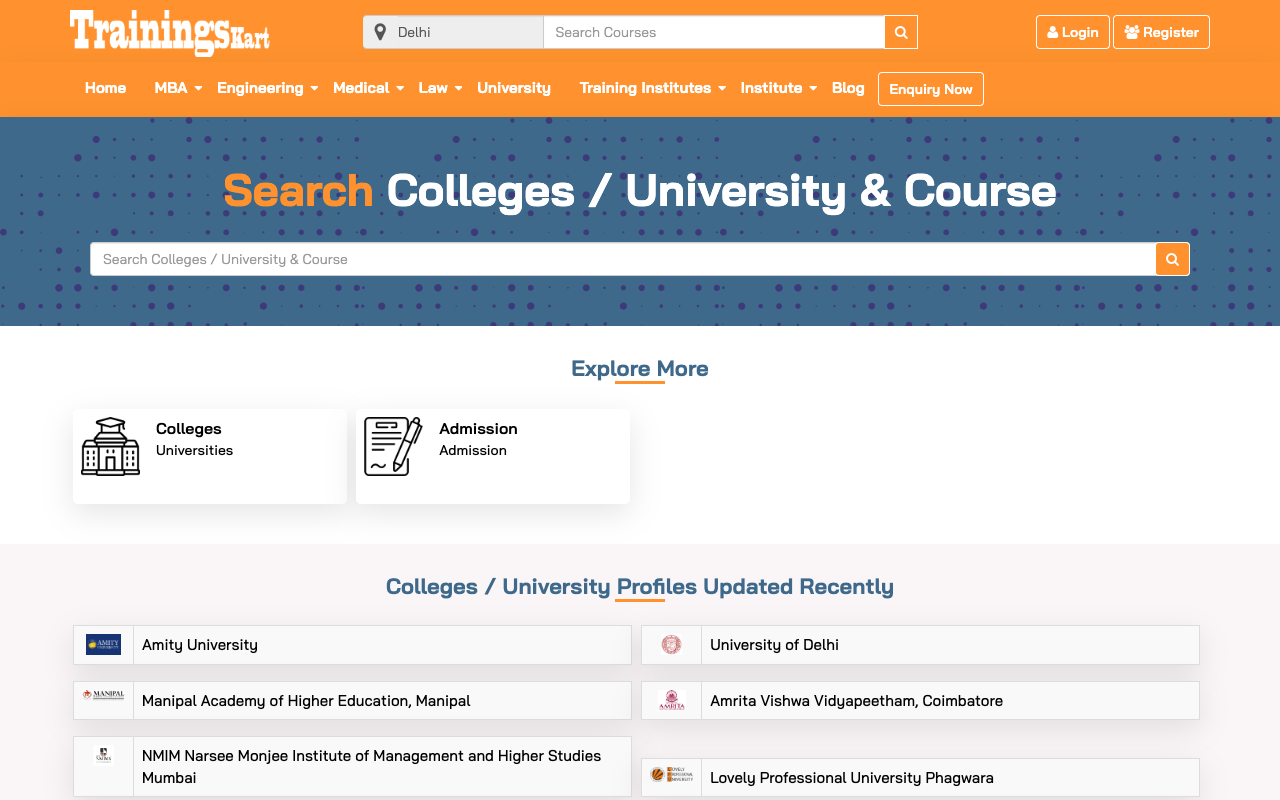This screenshot has height=800, width=1280.
Task: Open the Training Institutes menu
Action: 645,88
